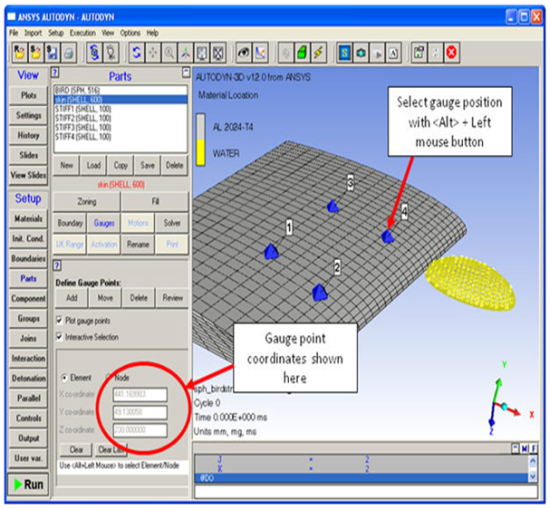The height and width of the screenshot is (509, 550).
Task: Click the X co-ordinate input field
Action: (140, 394)
